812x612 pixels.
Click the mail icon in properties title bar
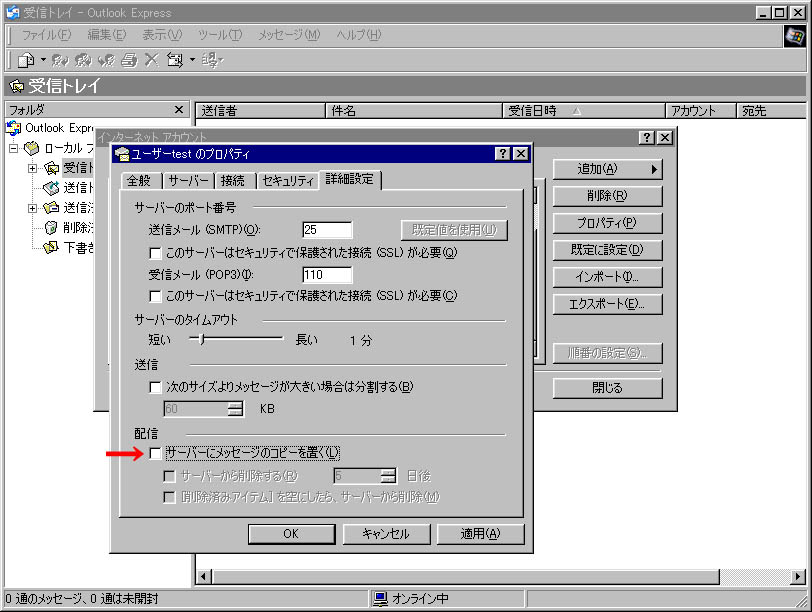click(122, 154)
